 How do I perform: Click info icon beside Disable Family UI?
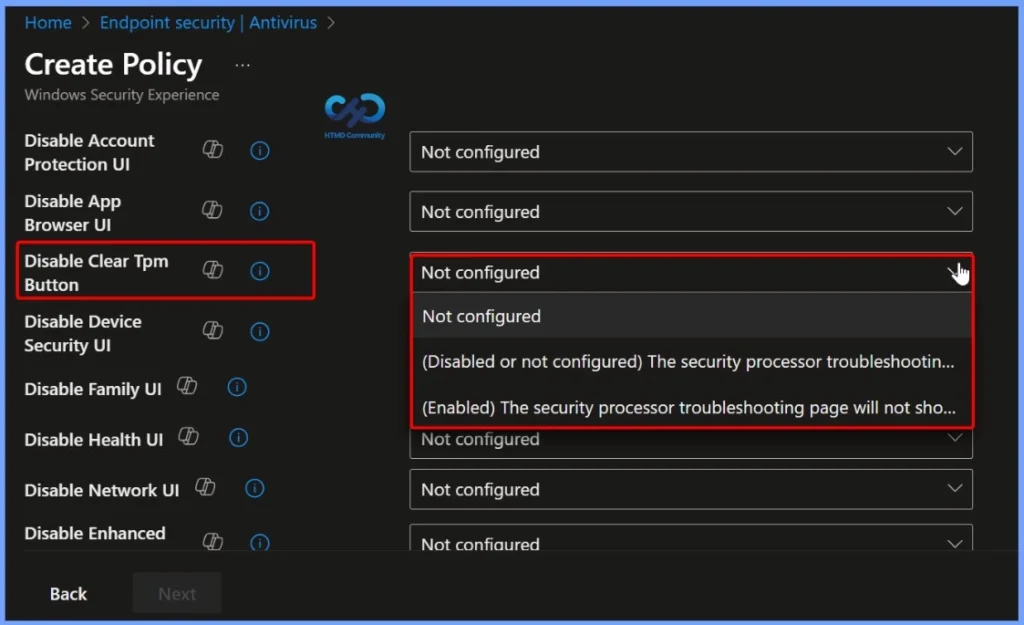(237, 387)
